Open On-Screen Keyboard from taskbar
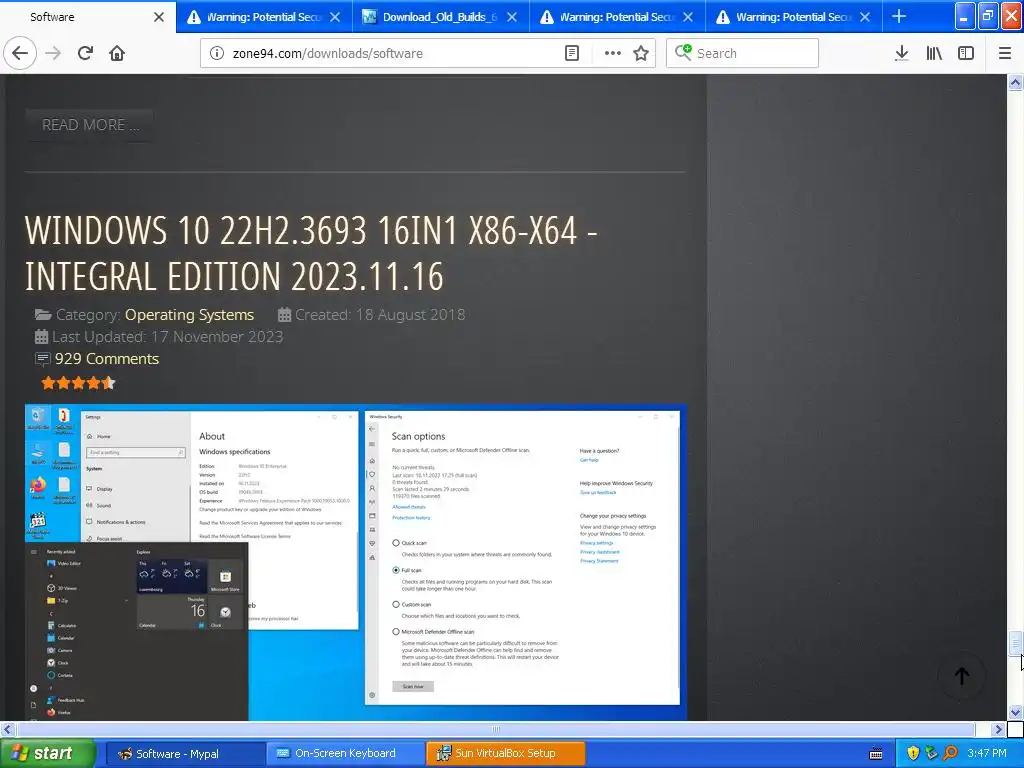The image size is (1024, 768). [345, 754]
